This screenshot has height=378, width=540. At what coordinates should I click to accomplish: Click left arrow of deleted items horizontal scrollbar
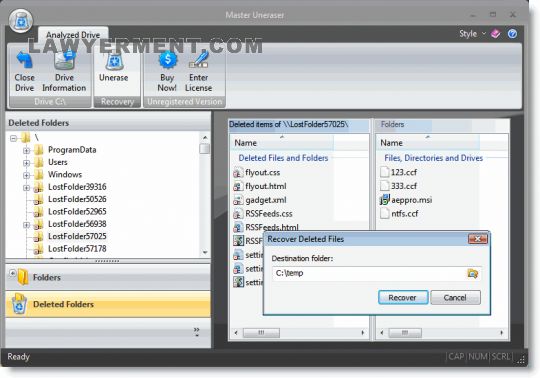tap(236, 333)
